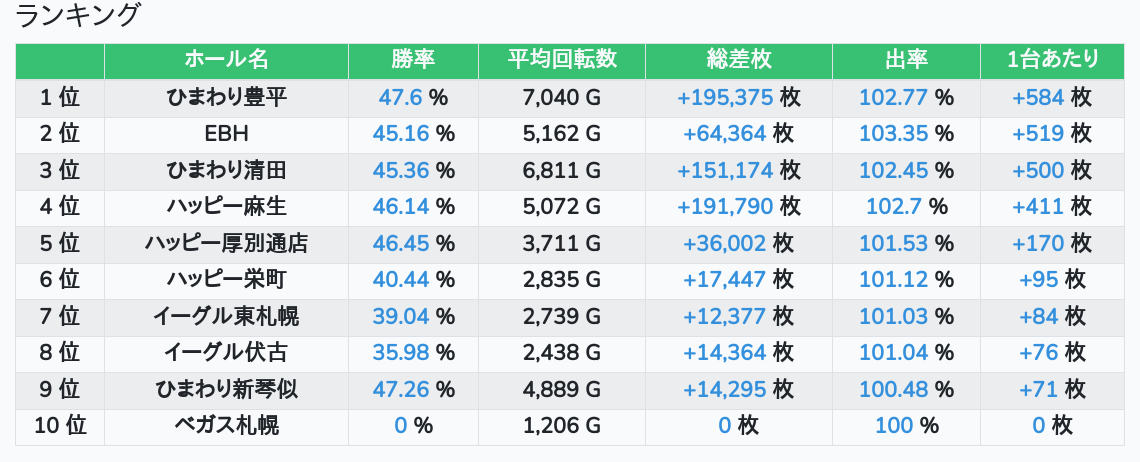Screen dimensions: 1140x462
Task: Select the 46.45 win rate value
Action: [401, 243]
